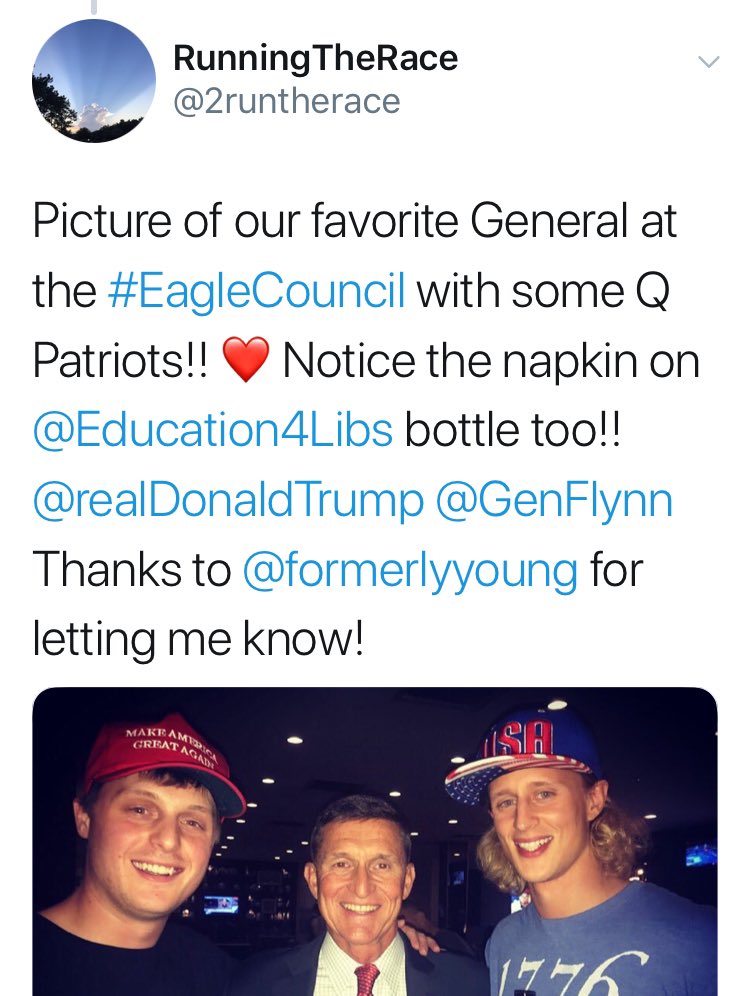Screen dimensions: 750x996
Task: Click the "Notice the napkin on" text
Action: [x=490, y=360]
